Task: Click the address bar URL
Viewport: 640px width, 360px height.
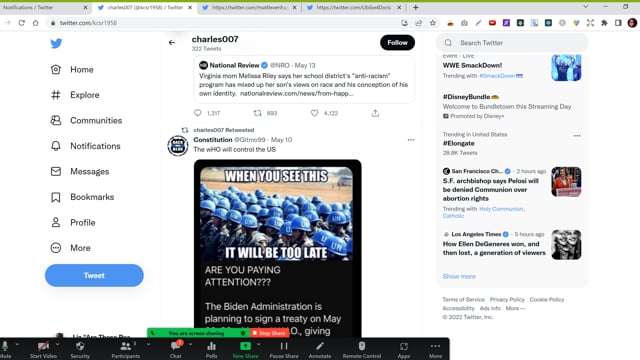Action: click(x=88, y=23)
